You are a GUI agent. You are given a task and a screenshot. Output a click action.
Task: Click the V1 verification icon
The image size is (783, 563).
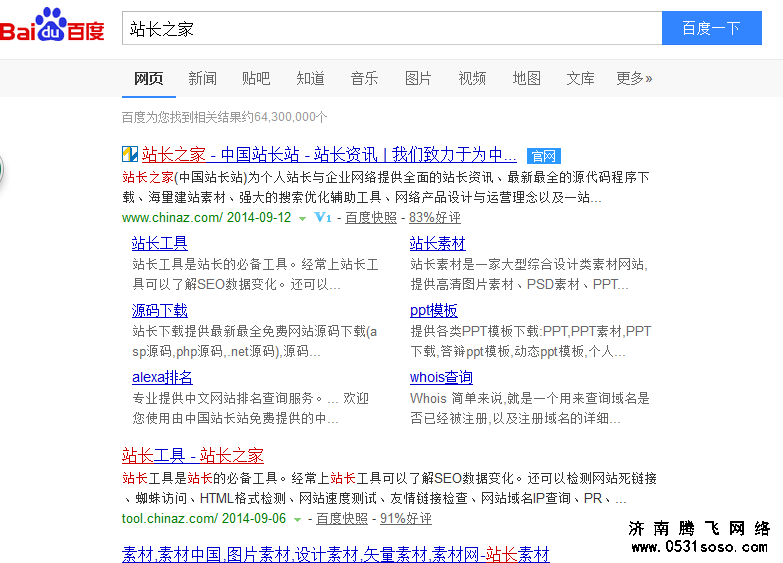point(323,217)
